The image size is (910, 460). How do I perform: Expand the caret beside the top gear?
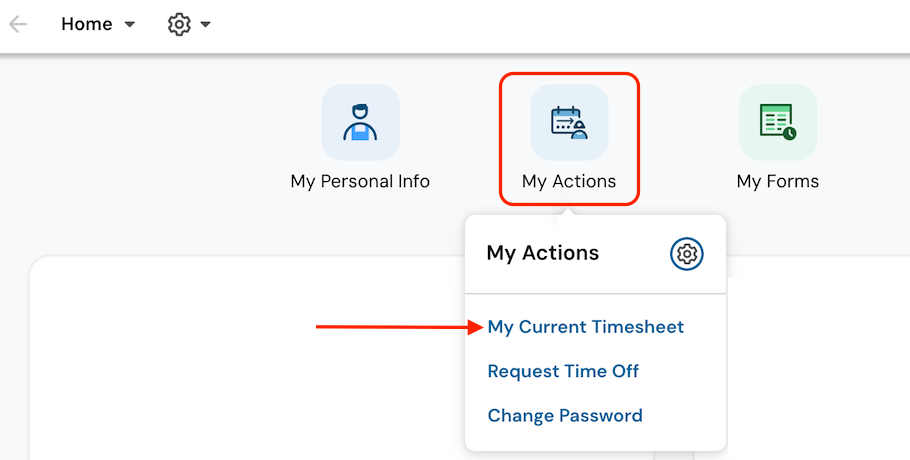coord(206,25)
